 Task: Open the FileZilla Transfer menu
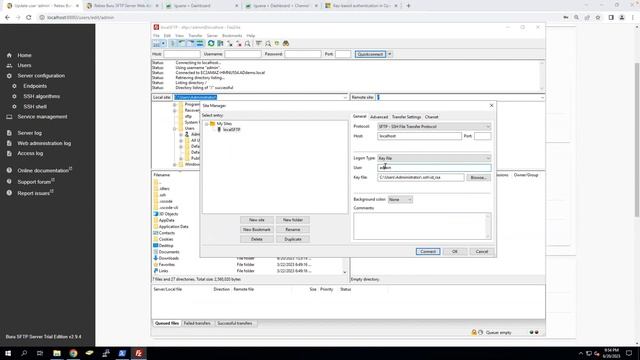(195, 36)
